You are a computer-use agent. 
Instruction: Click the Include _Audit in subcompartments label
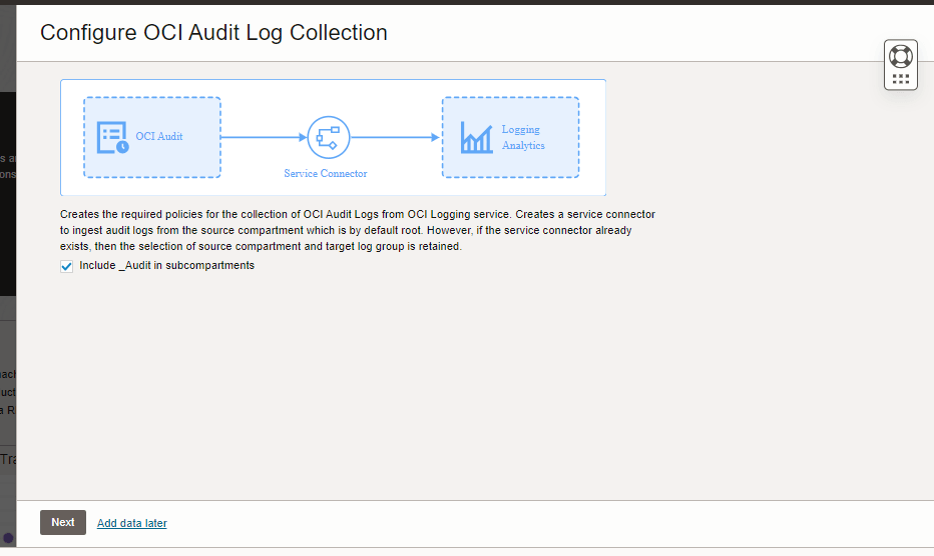167,265
